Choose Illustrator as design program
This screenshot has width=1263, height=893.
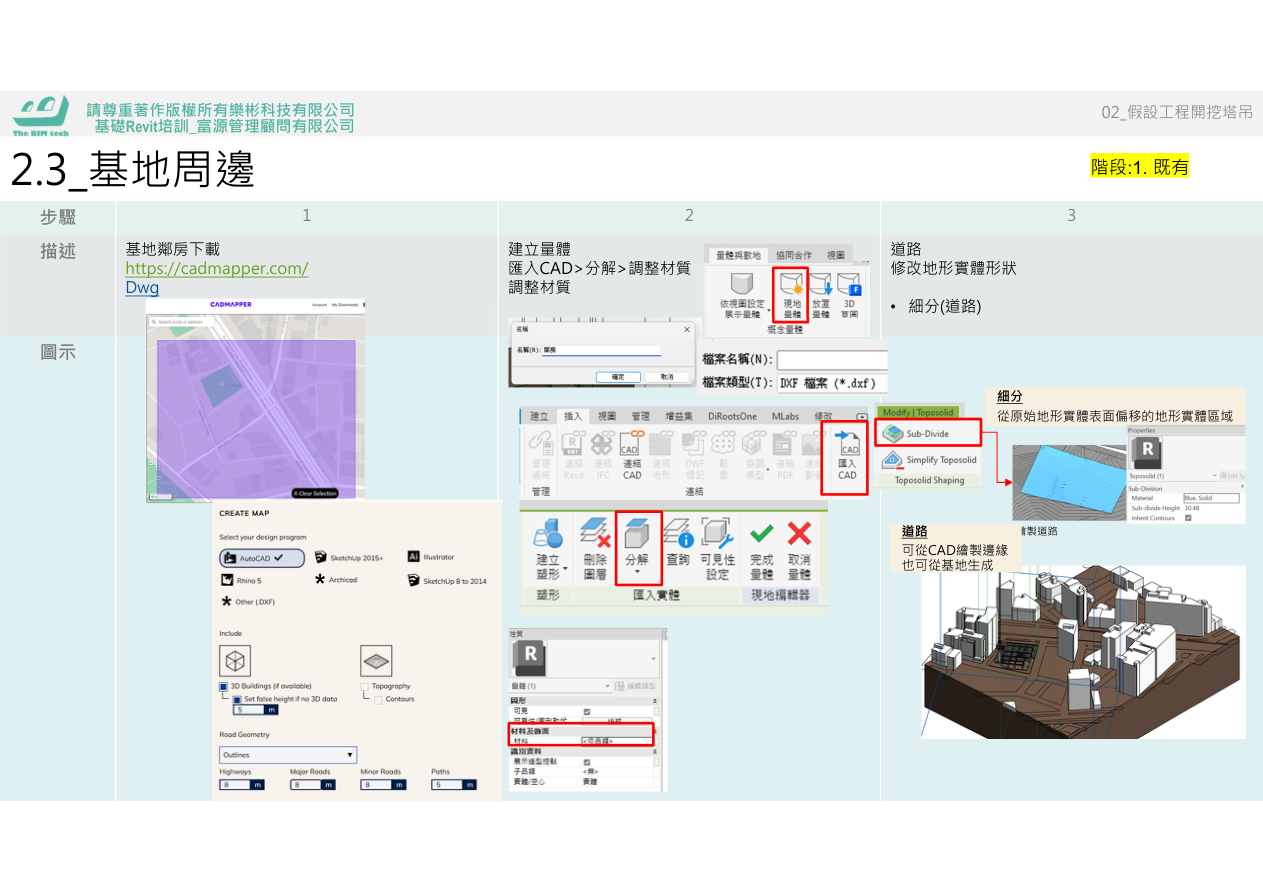[x=431, y=557]
